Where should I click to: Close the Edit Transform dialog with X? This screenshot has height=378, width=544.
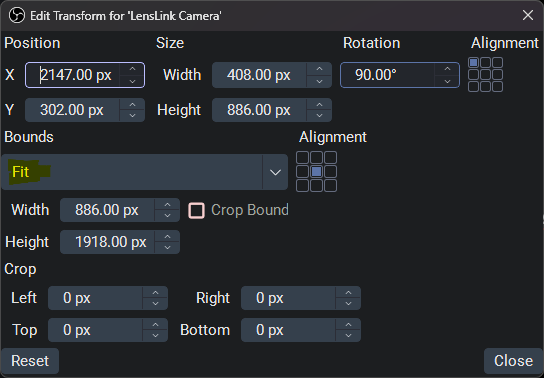[528, 15]
